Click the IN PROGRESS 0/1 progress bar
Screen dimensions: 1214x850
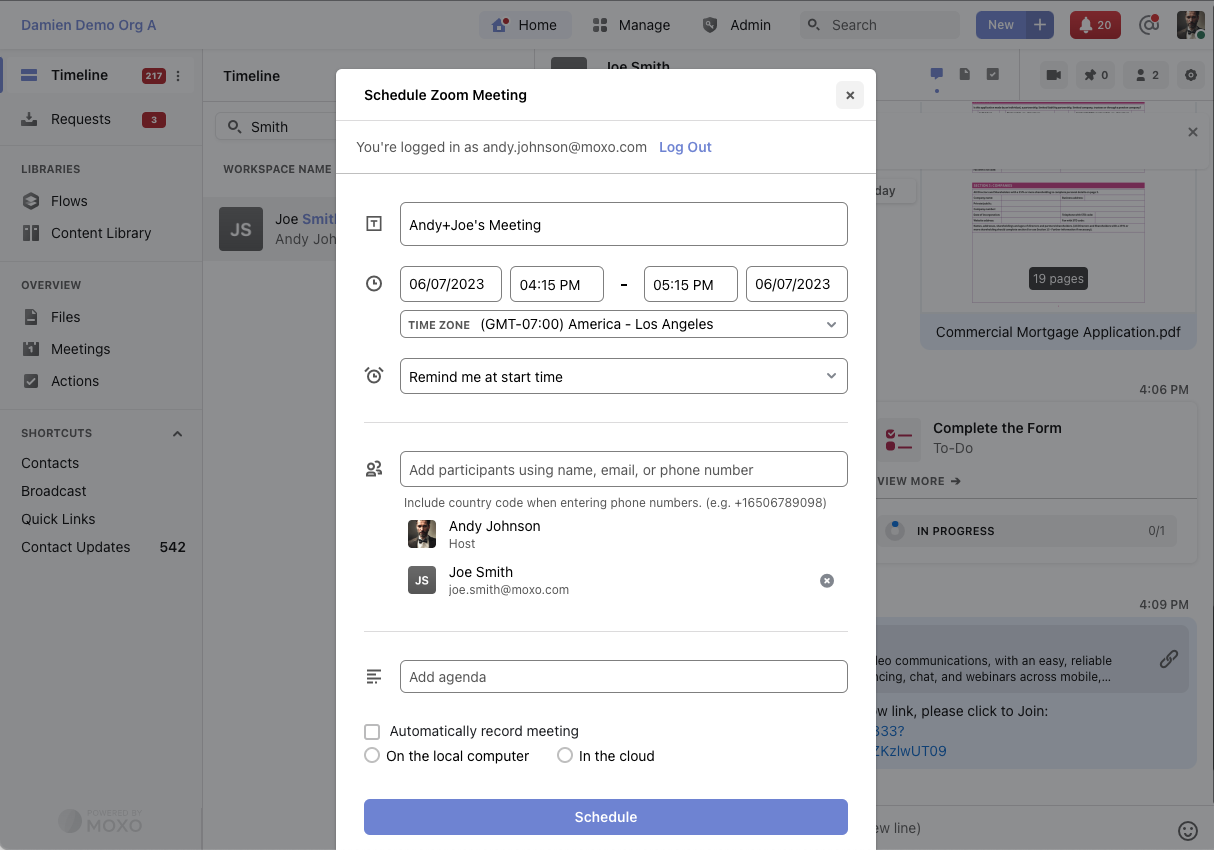click(1027, 531)
